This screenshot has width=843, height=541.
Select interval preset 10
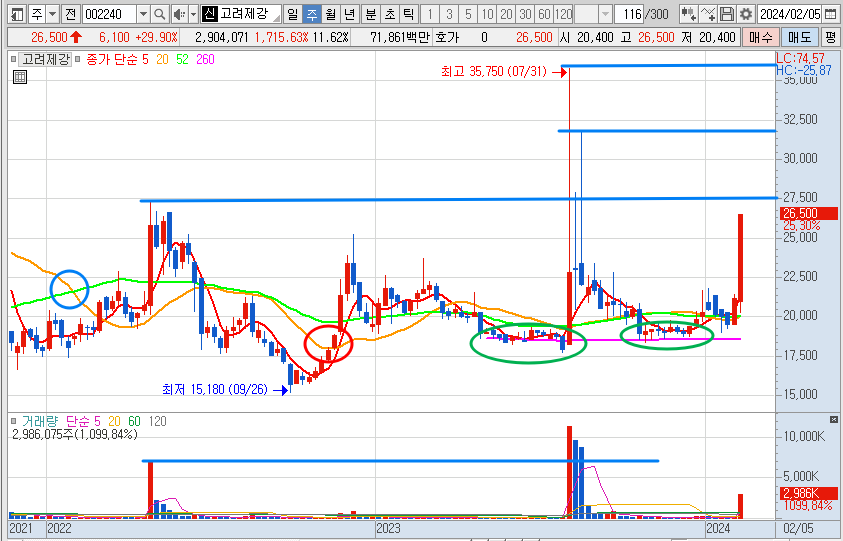click(x=487, y=14)
